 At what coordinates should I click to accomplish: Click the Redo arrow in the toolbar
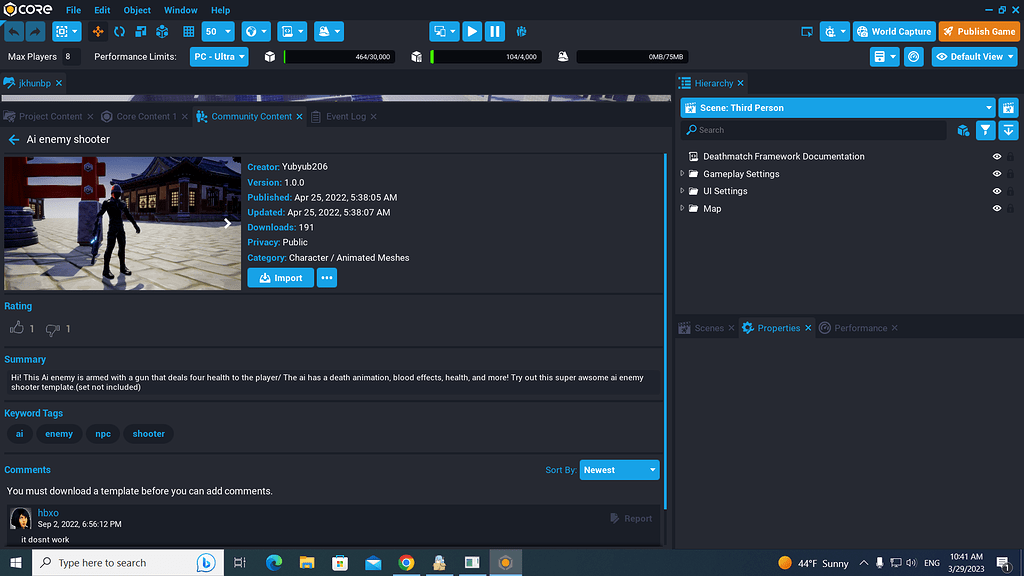tap(35, 31)
